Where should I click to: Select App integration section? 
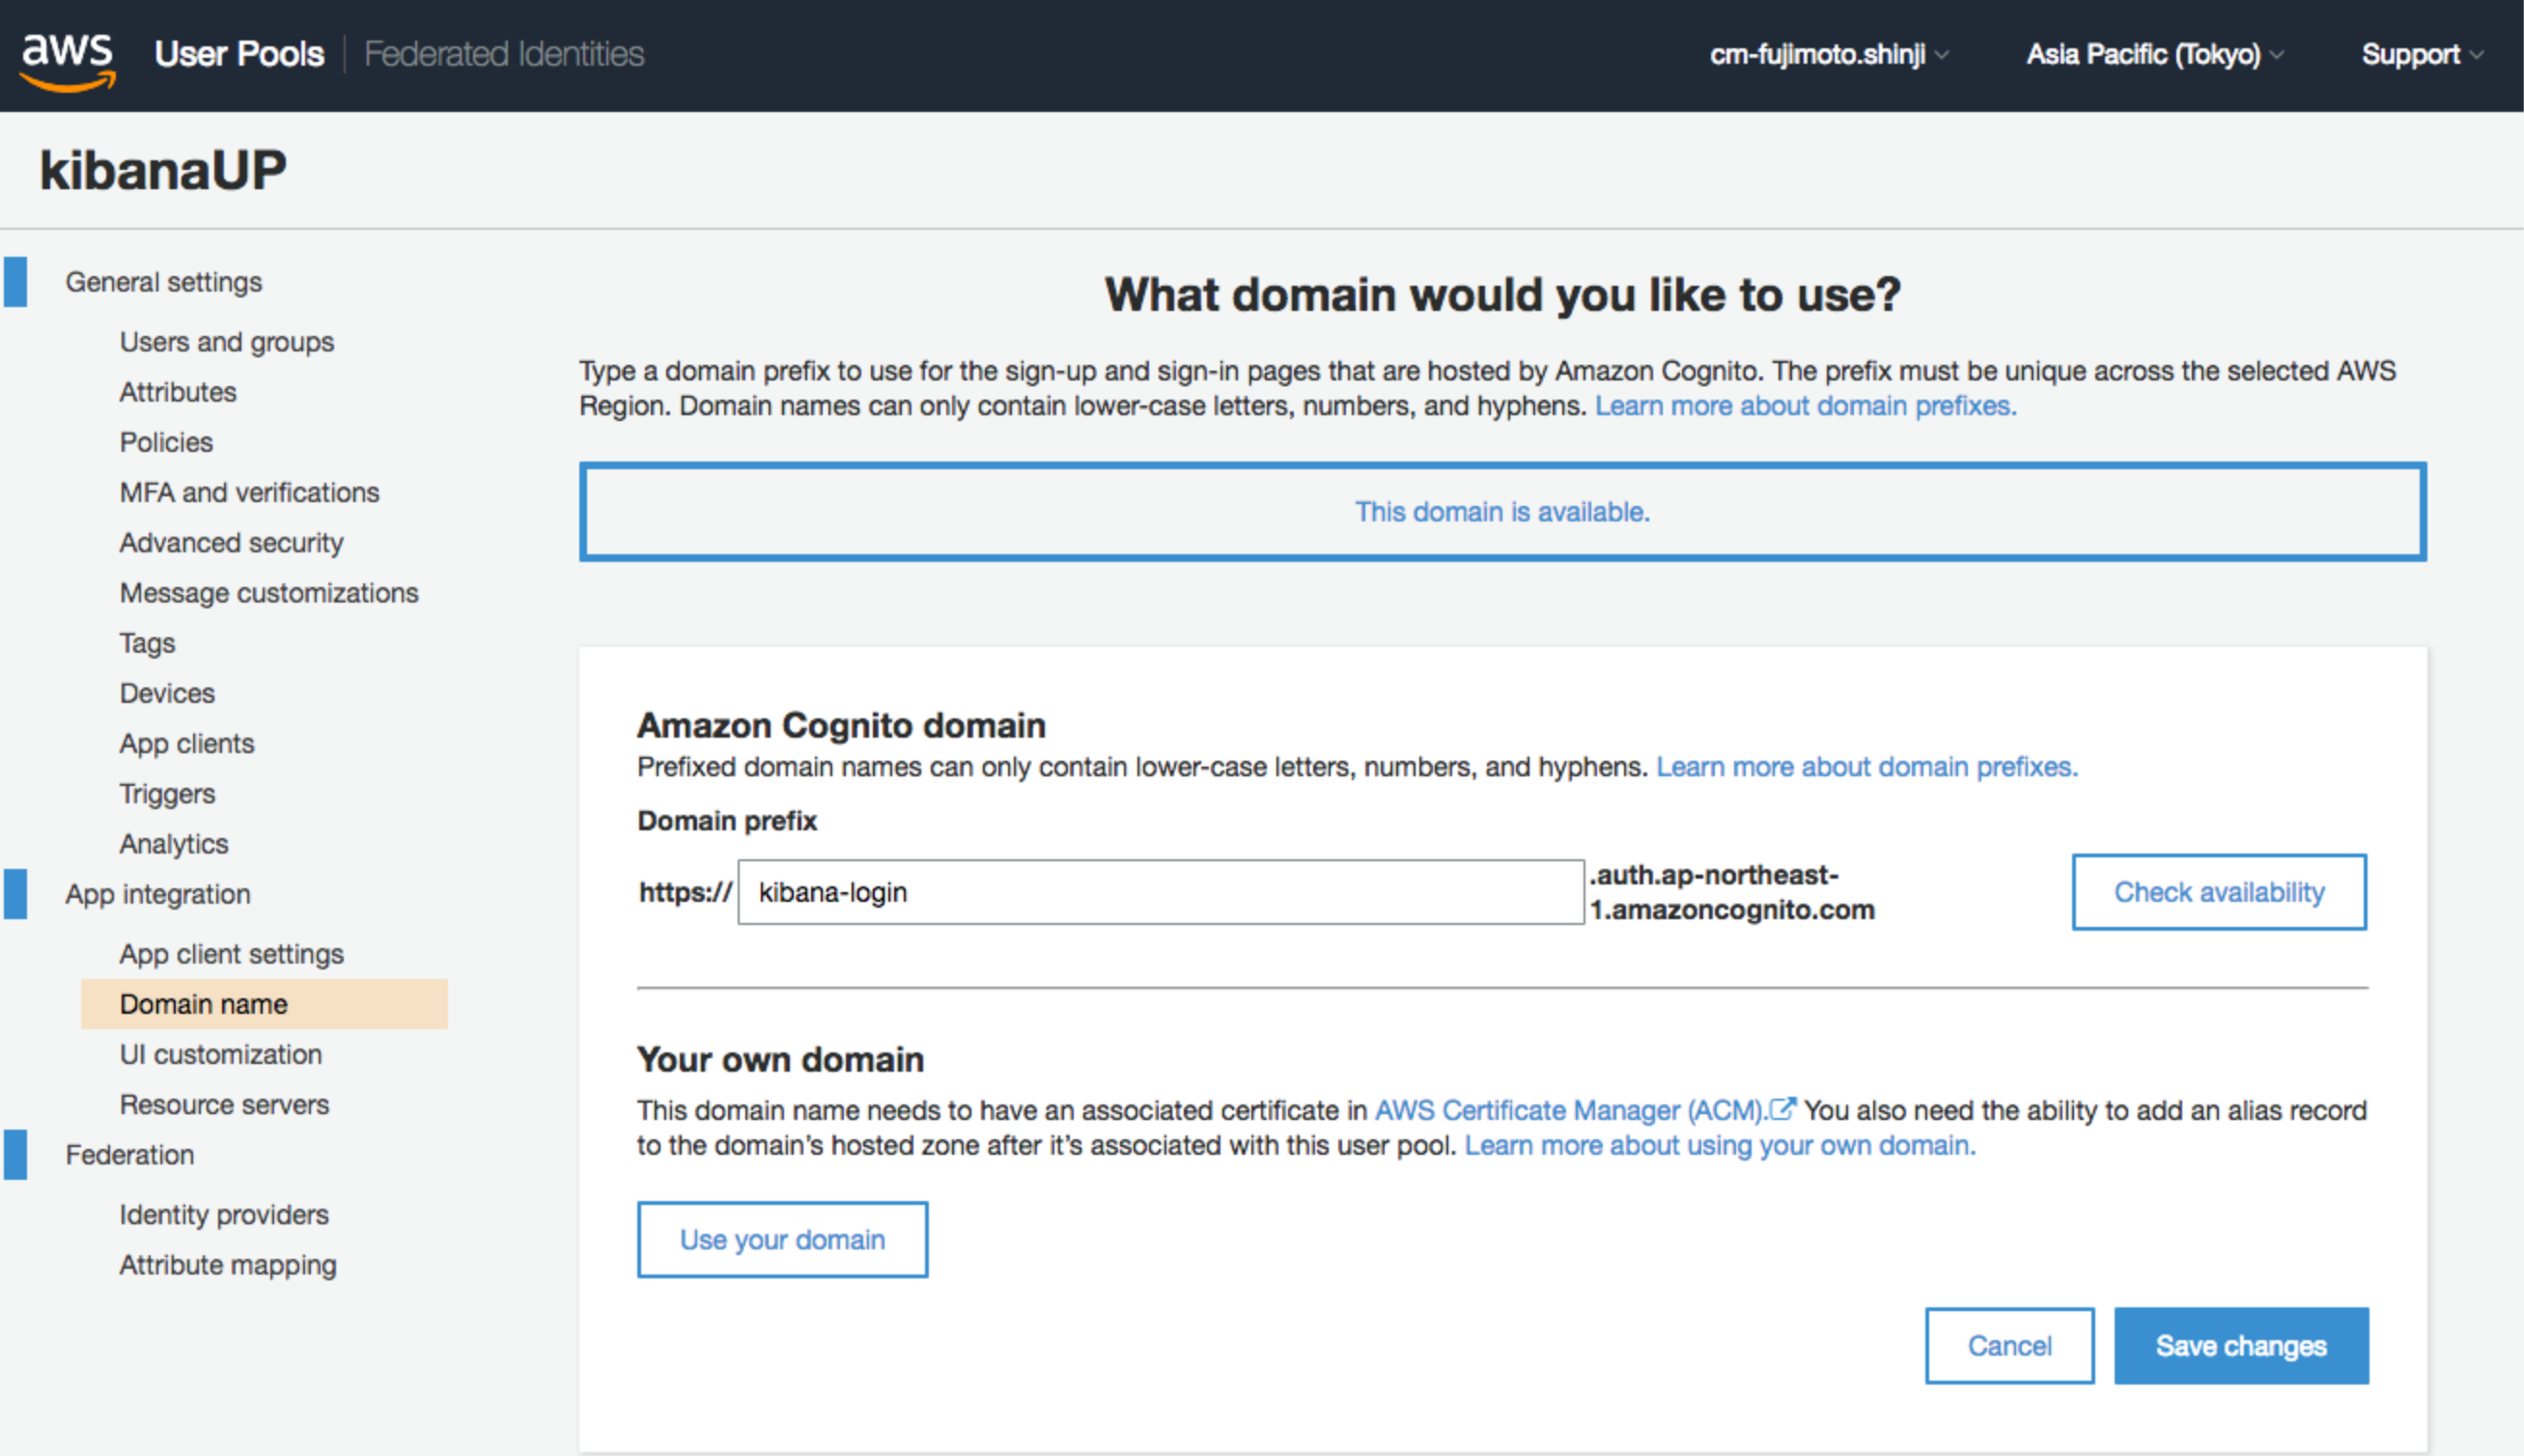point(158,894)
